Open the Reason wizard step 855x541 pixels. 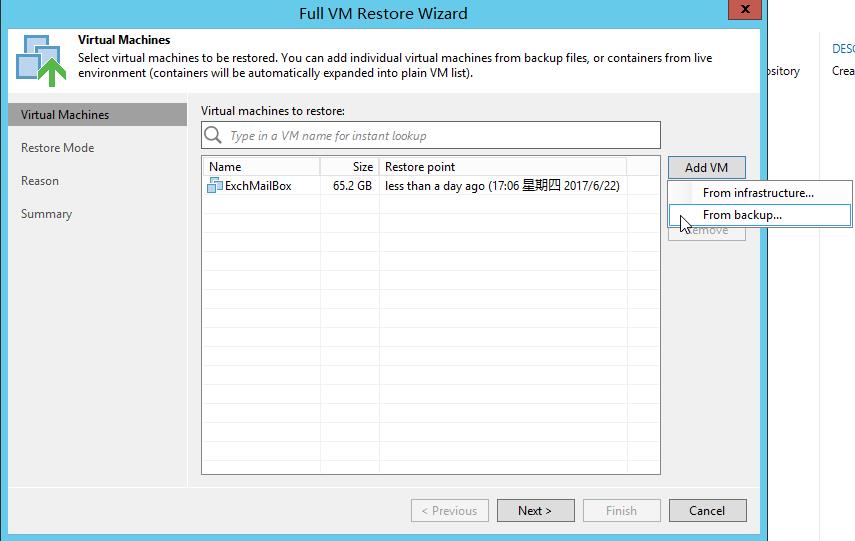(40, 181)
